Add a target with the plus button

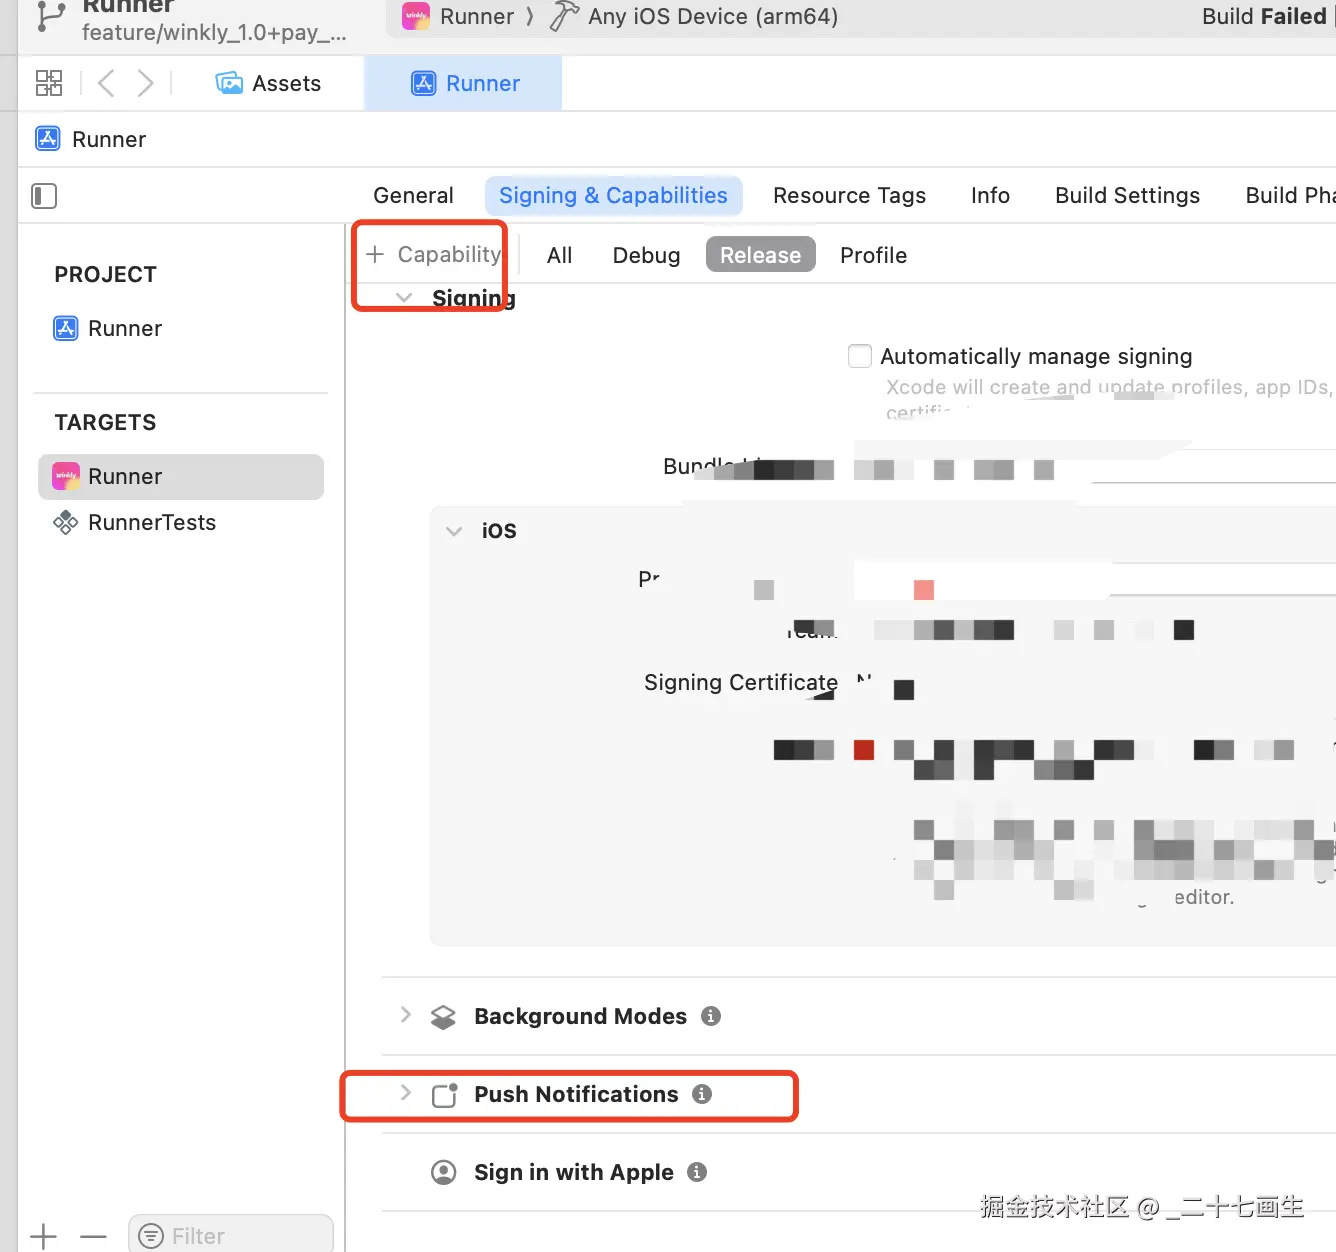[x=44, y=1236]
